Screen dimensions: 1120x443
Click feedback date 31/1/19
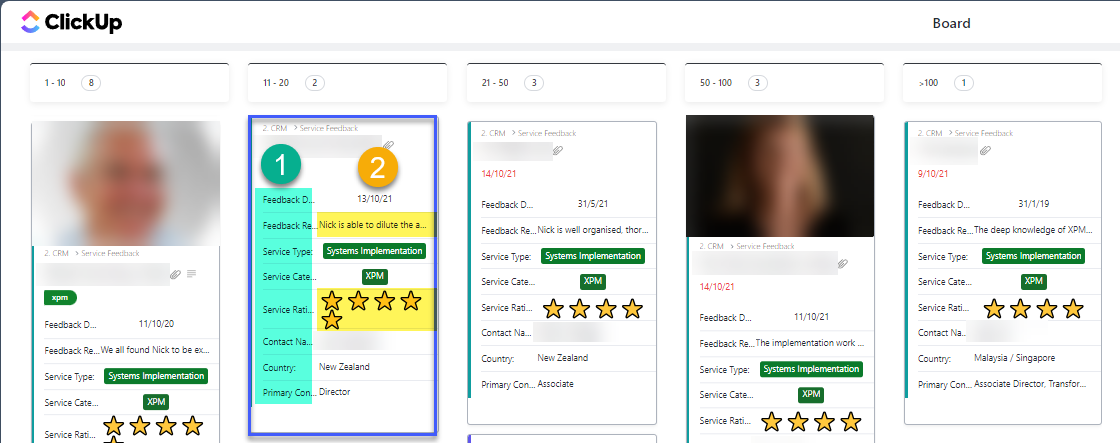(1033, 204)
